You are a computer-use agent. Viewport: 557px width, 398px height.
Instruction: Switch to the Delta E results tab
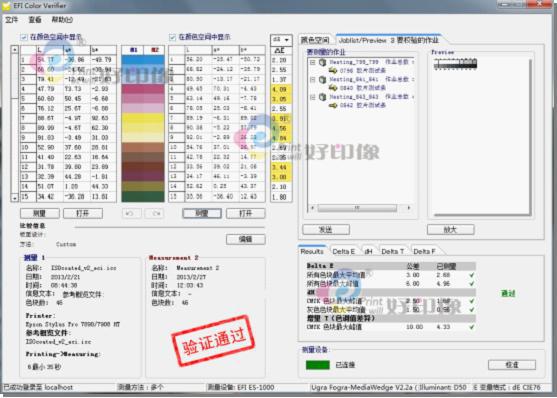[344, 251]
